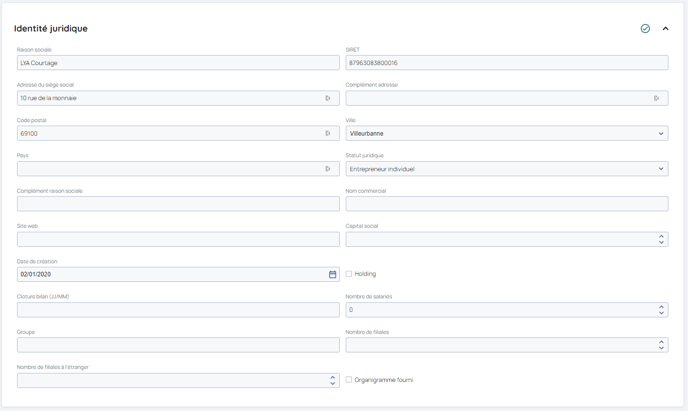Enable the Organigramme fourni checkbox
The image size is (688, 411).
[x=349, y=380]
